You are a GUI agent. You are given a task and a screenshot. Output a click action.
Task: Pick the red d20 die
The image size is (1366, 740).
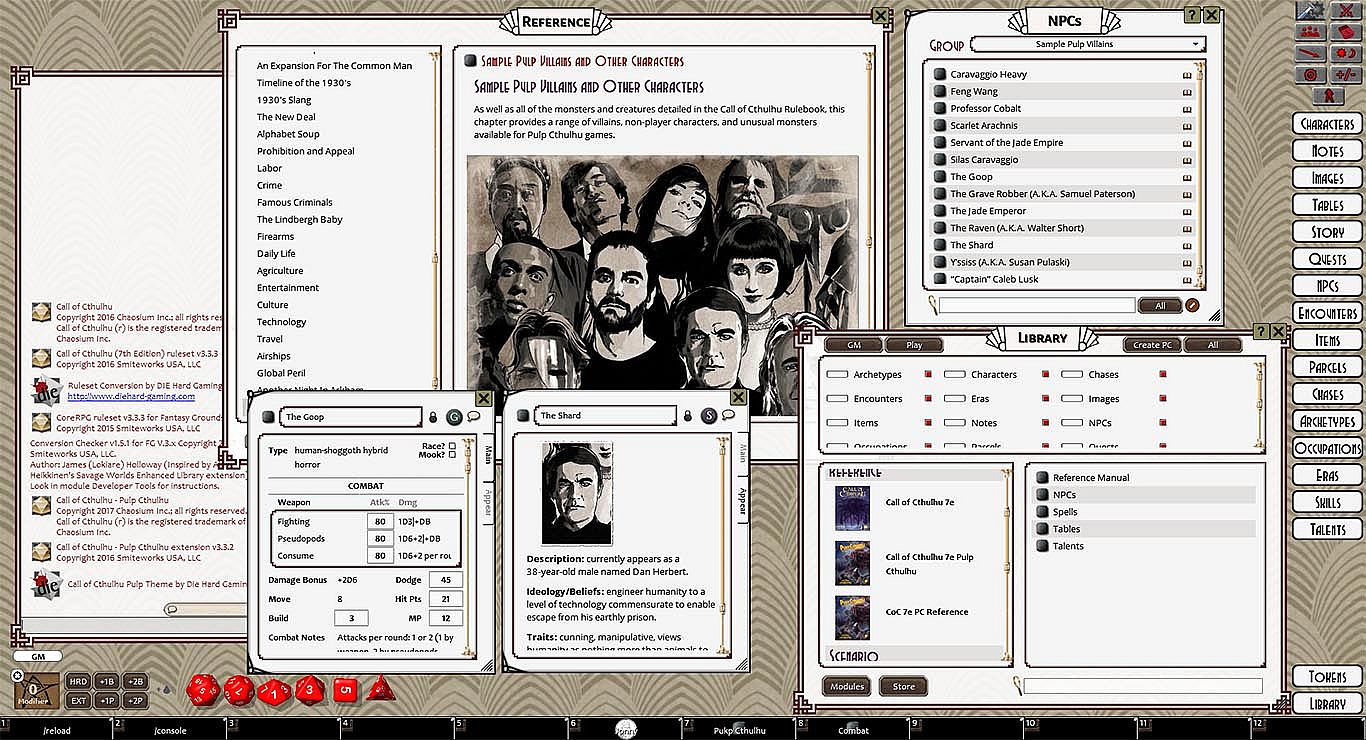tap(205, 688)
